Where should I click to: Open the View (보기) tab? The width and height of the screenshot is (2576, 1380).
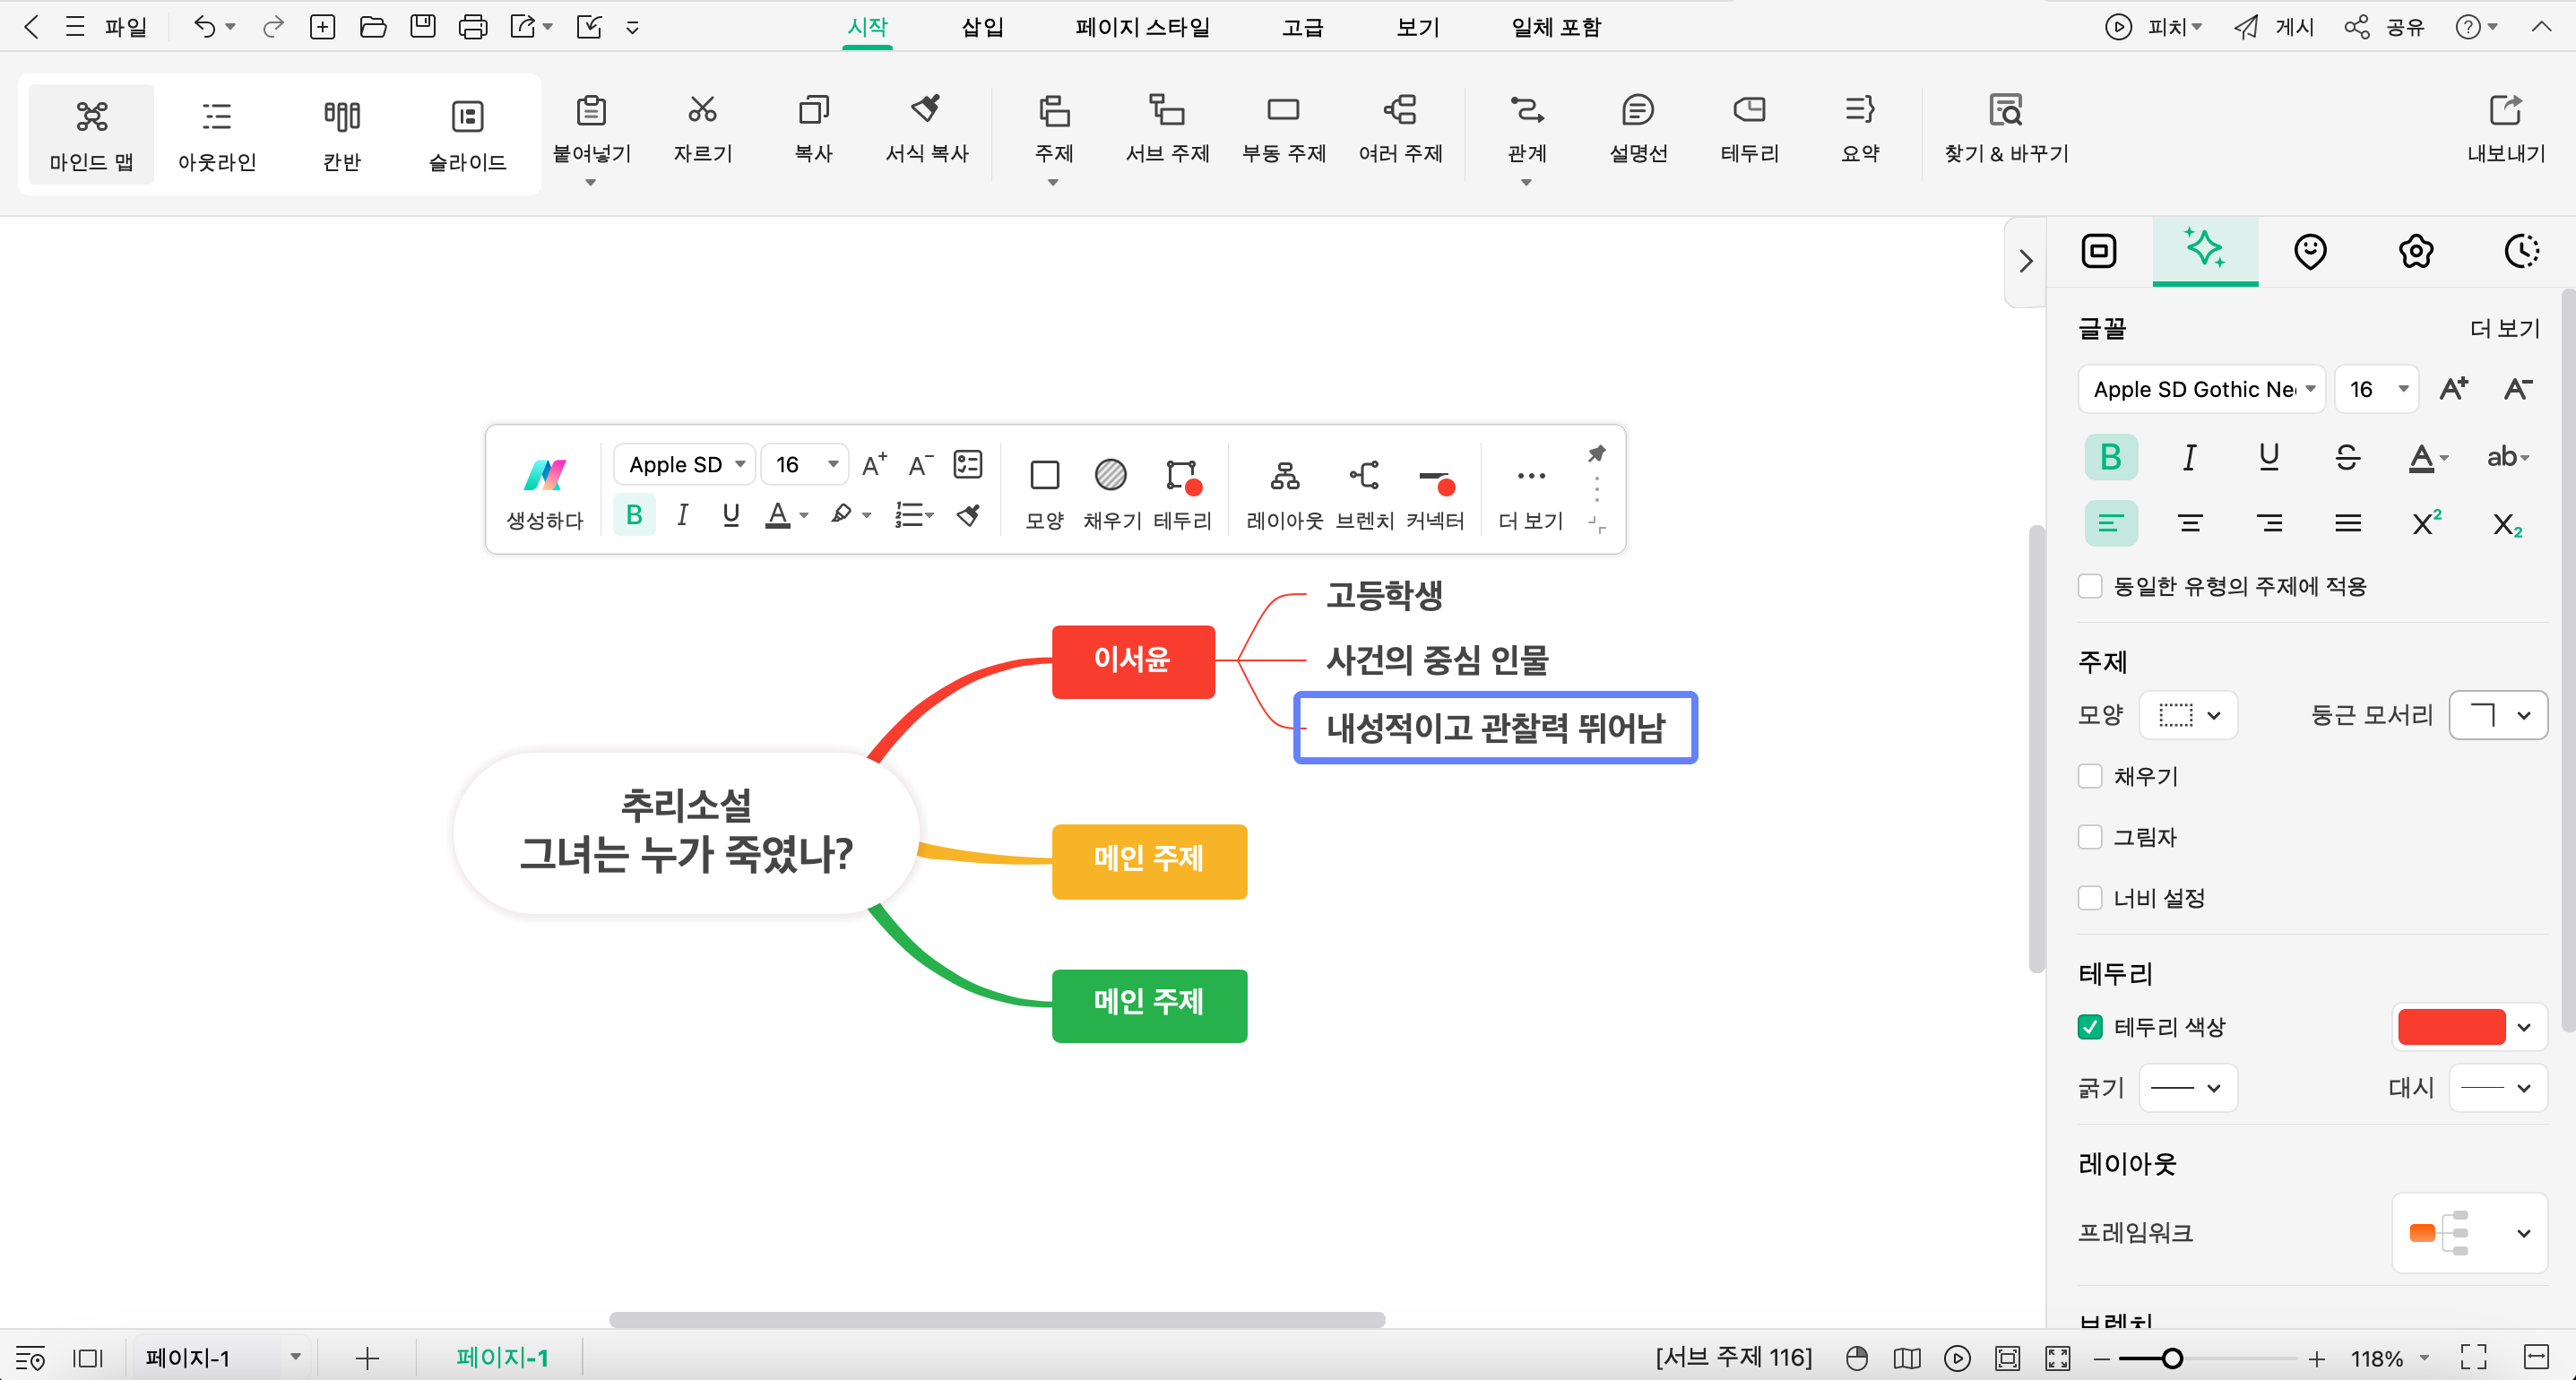[x=1418, y=27]
